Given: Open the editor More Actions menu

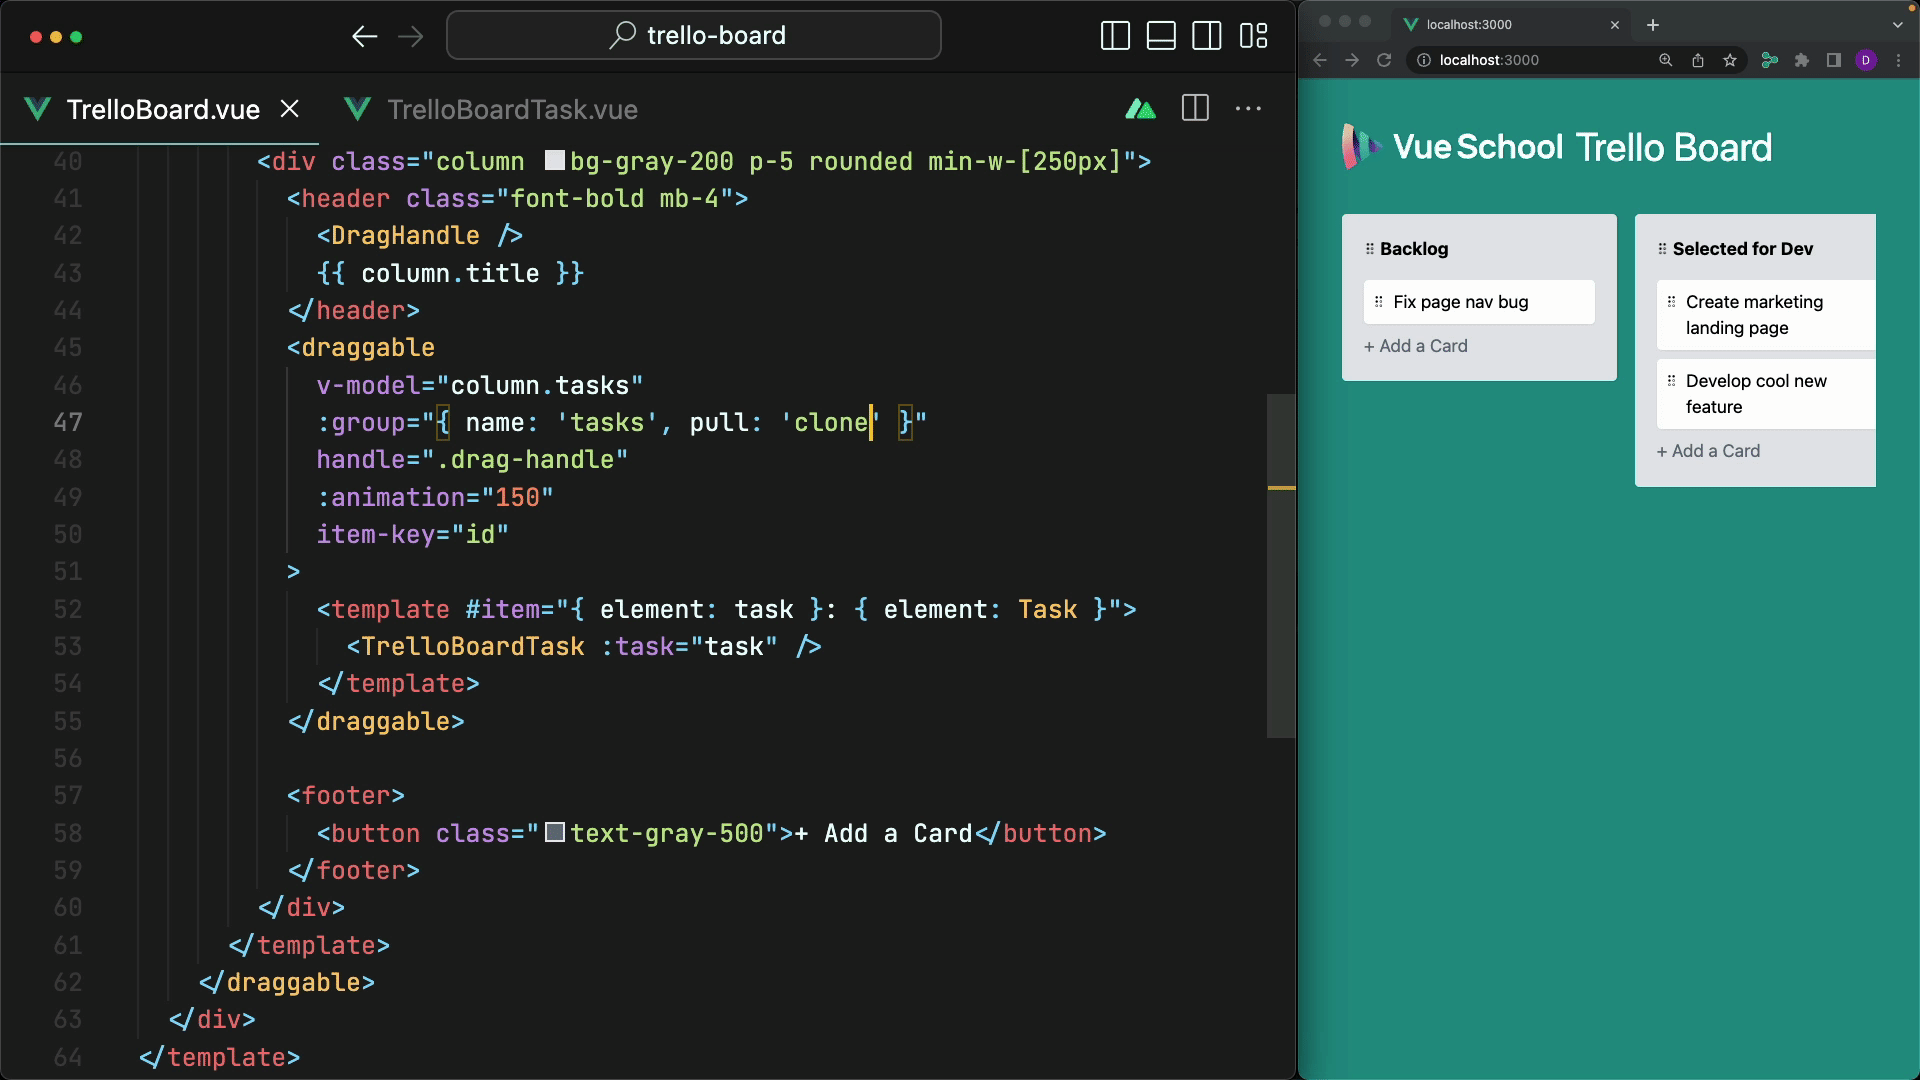Looking at the screenshot, I should click(x=1248, y=108).
